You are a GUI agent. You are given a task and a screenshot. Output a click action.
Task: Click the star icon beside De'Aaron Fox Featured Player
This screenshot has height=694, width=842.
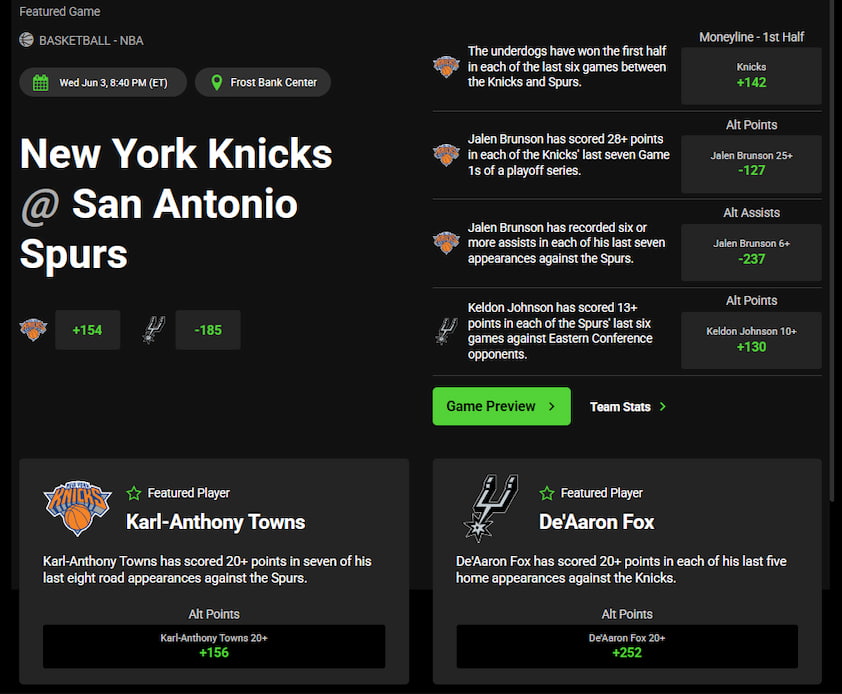(x=547, y=493)
